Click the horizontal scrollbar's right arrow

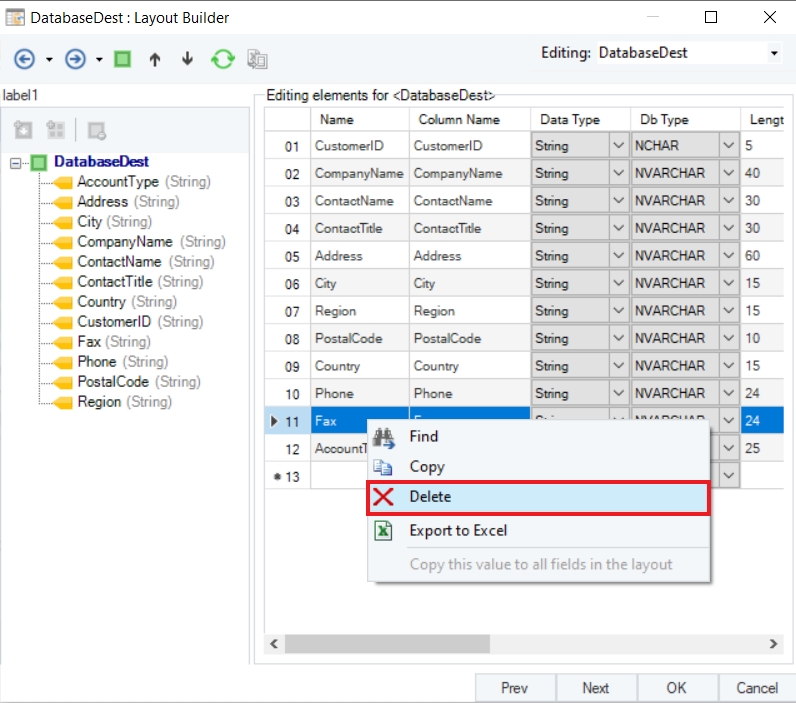click(x=773, y=643)
